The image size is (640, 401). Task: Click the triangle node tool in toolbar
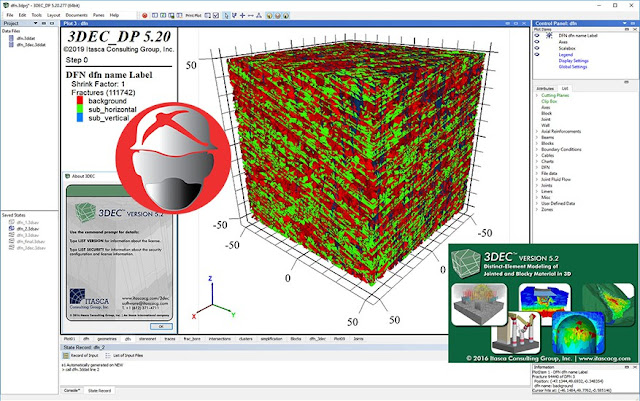click(259, 16)
